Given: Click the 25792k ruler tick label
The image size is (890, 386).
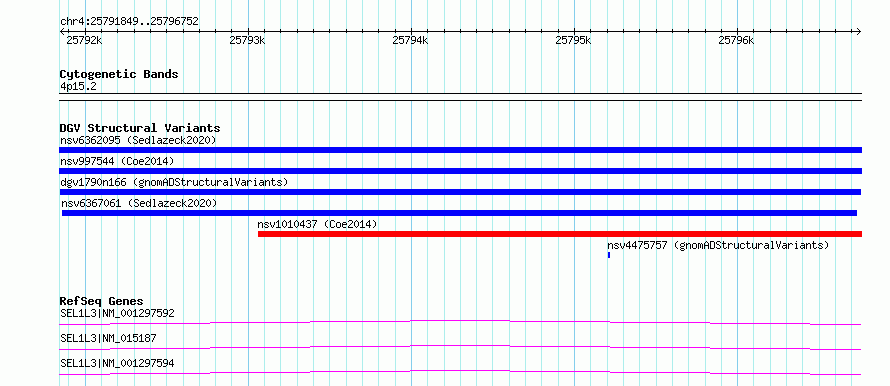Looking at the screenshot, I should [x=84, y=40].
